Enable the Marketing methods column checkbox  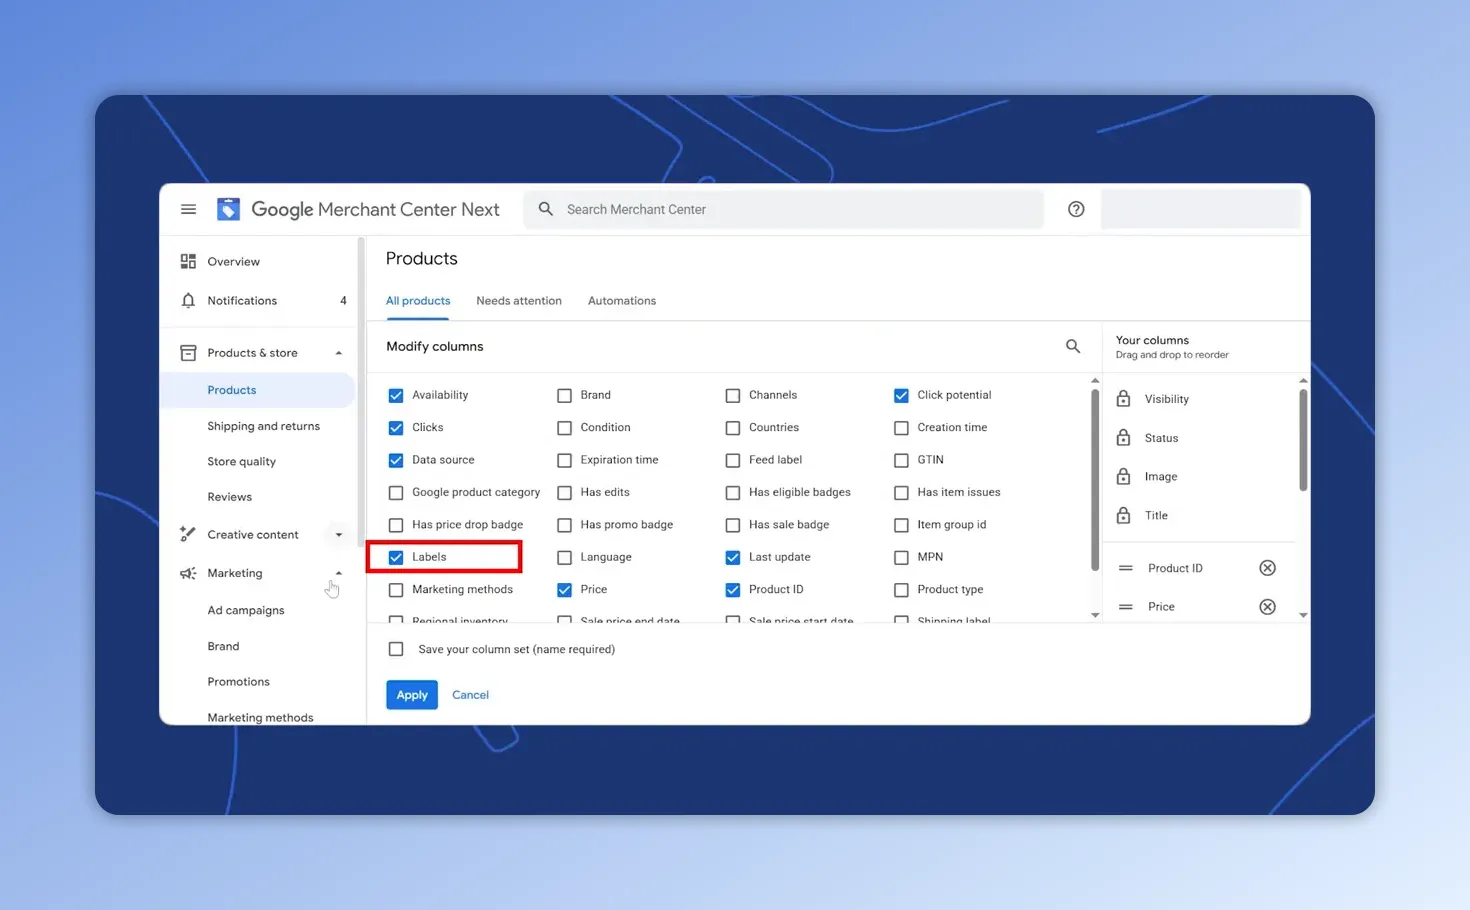396,589
